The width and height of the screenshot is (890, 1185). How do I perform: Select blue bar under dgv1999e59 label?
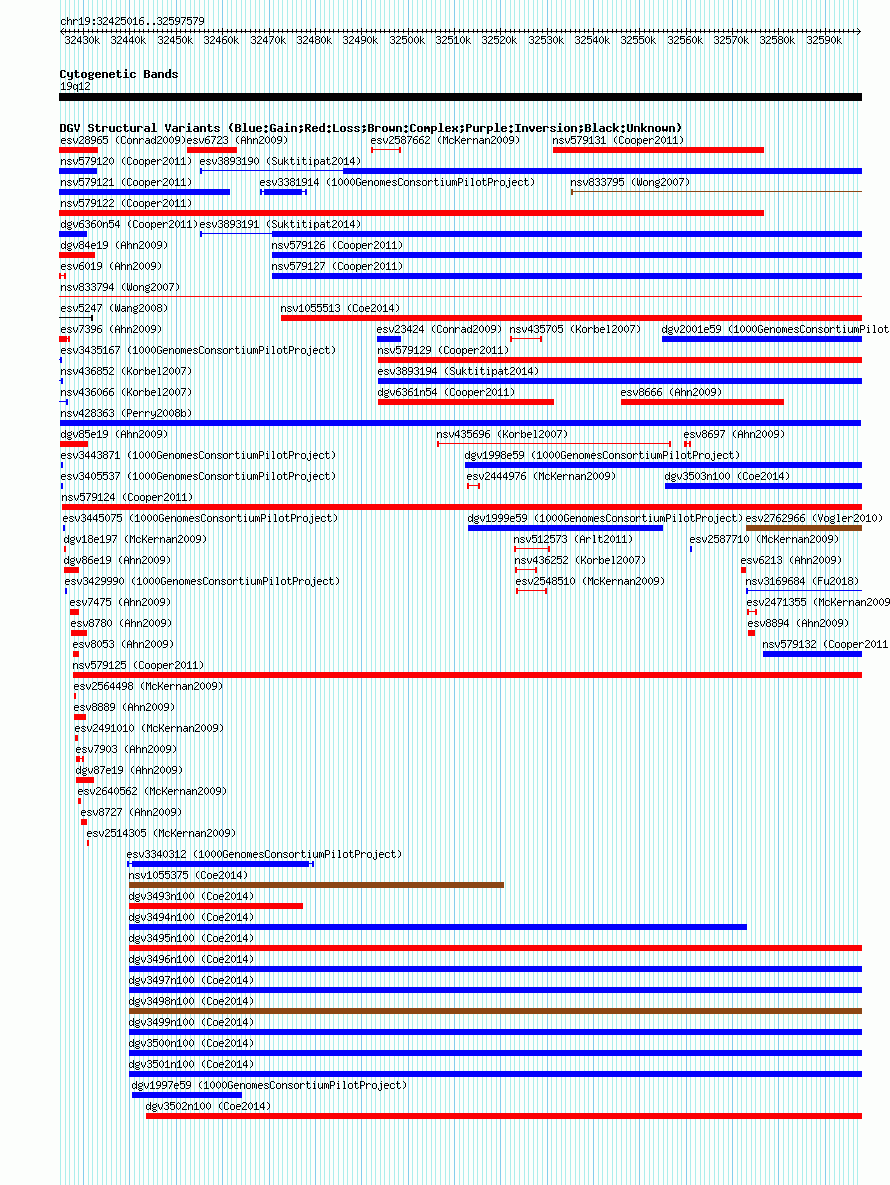click(565, 528)
